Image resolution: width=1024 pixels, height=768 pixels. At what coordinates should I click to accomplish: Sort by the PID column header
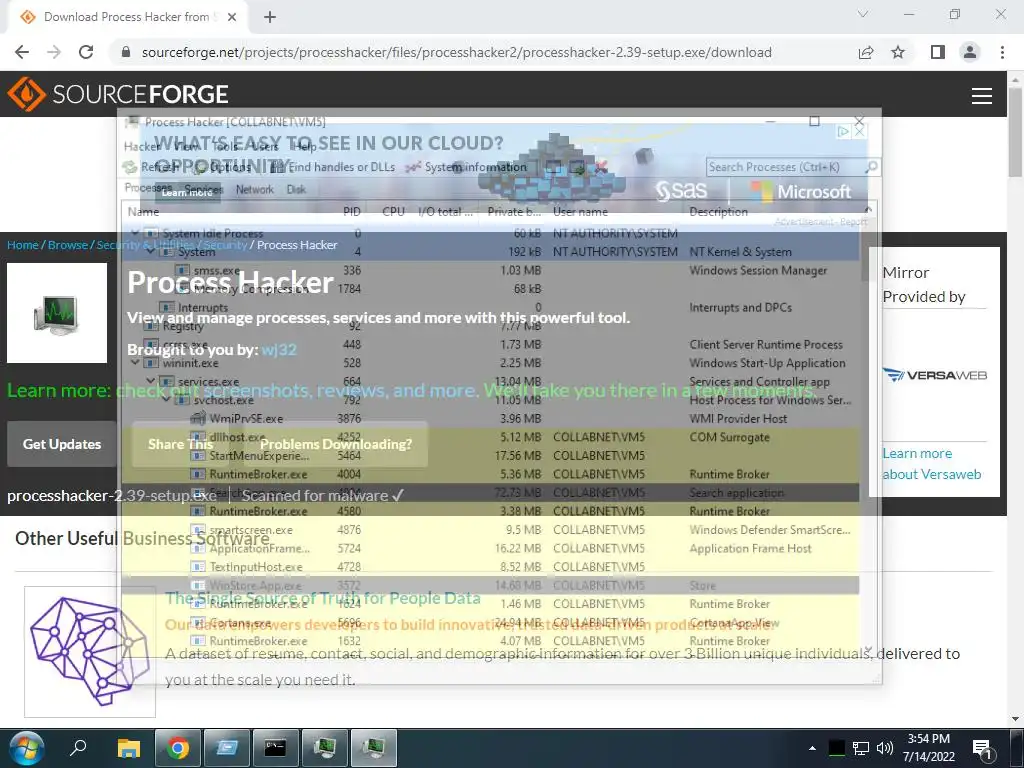point(351,212)
